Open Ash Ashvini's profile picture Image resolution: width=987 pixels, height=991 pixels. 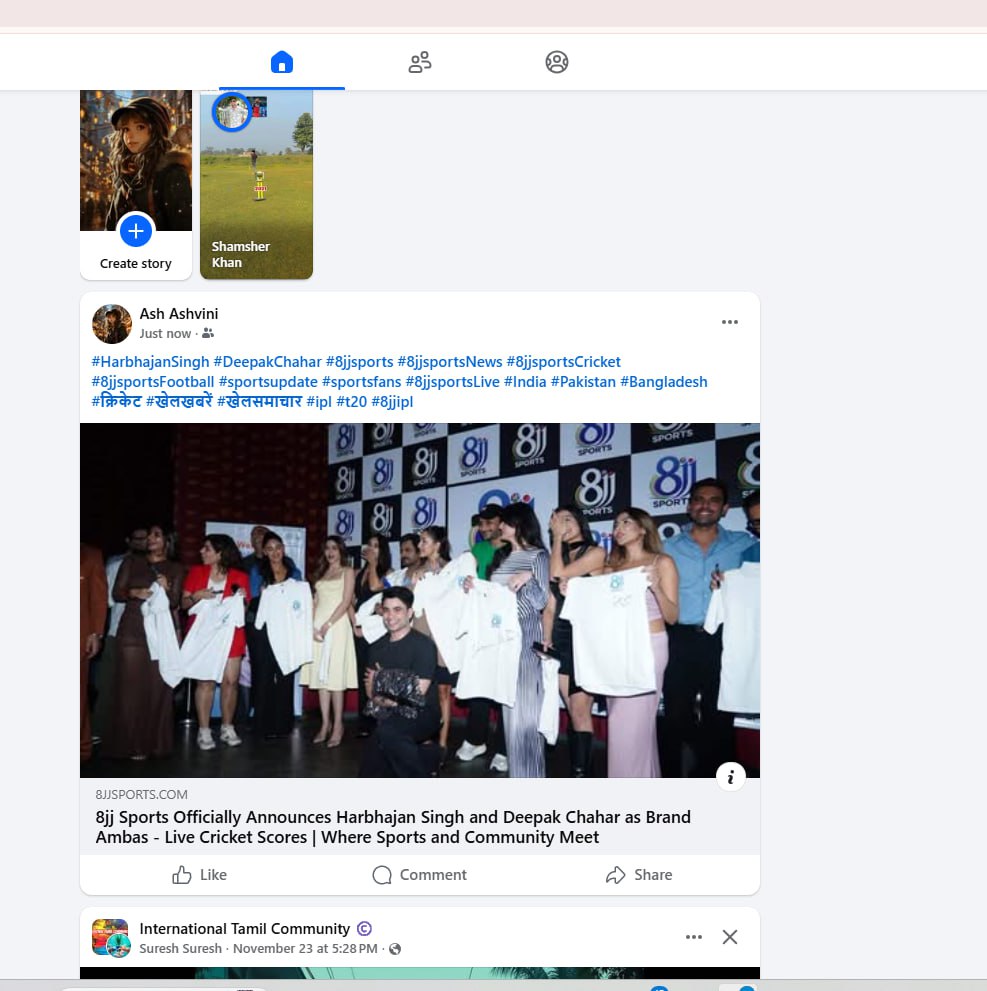pyautogui.click(x=112, y=324)
